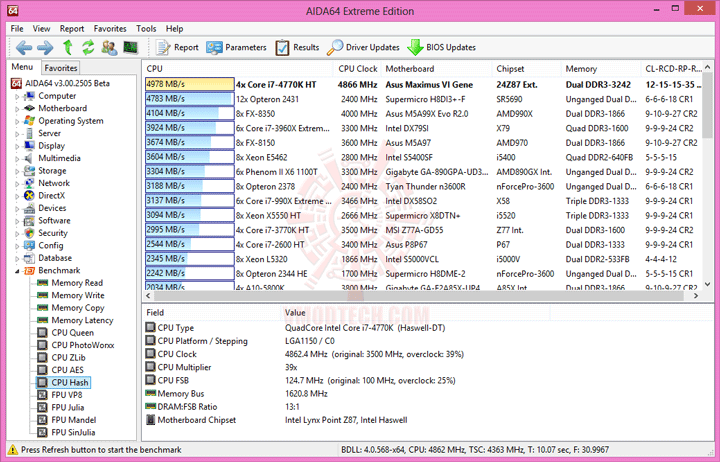Open the View menu

point(41,28)
